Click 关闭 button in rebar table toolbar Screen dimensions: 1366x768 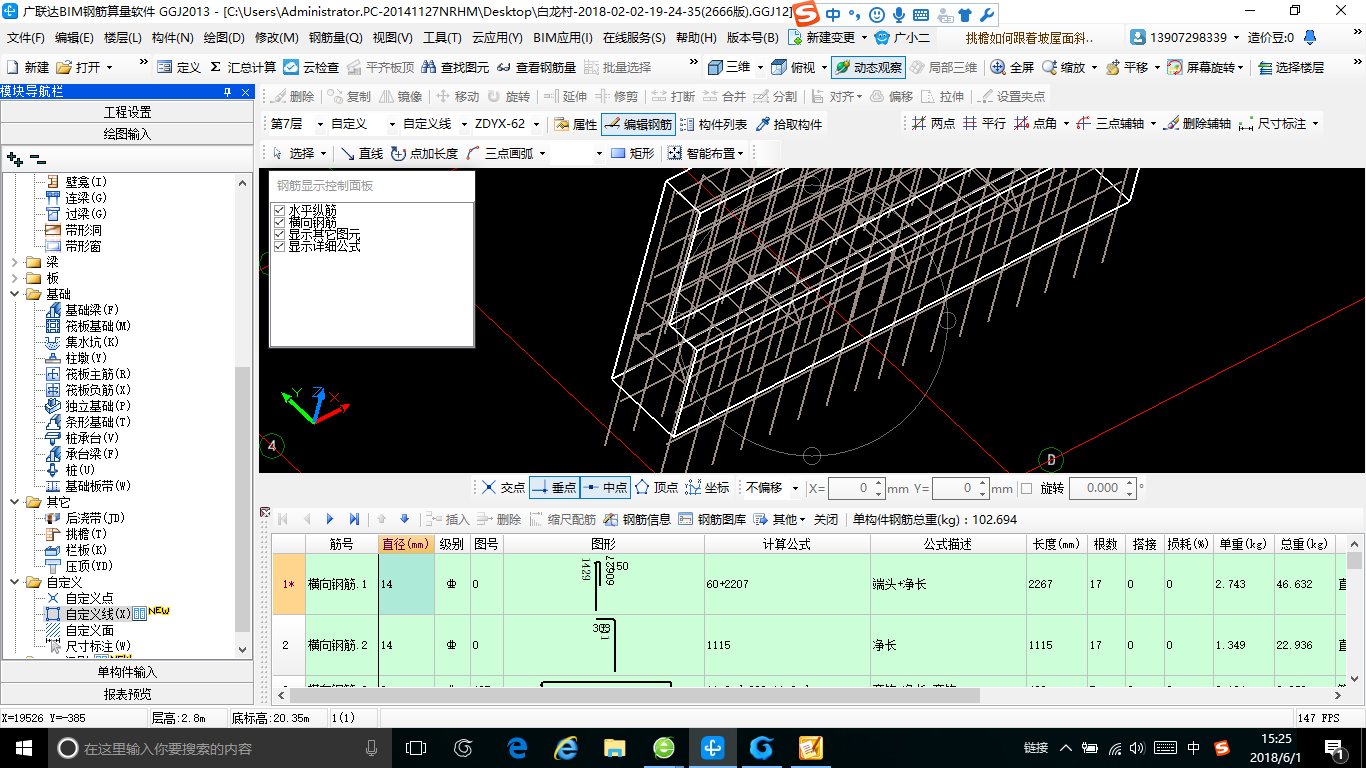(826, 519)
